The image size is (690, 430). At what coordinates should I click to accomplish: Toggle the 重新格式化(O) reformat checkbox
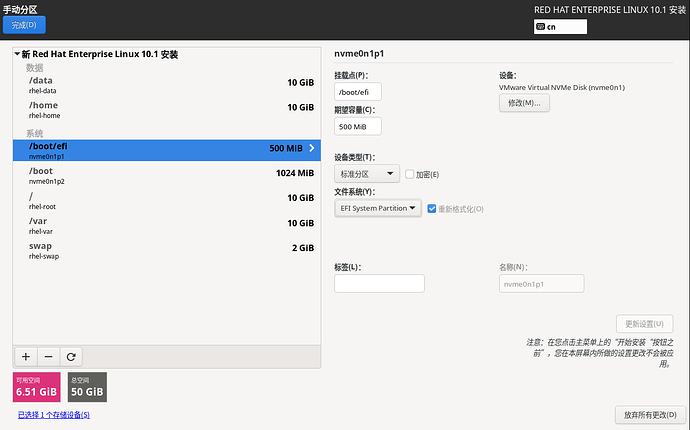coord(432,209)
